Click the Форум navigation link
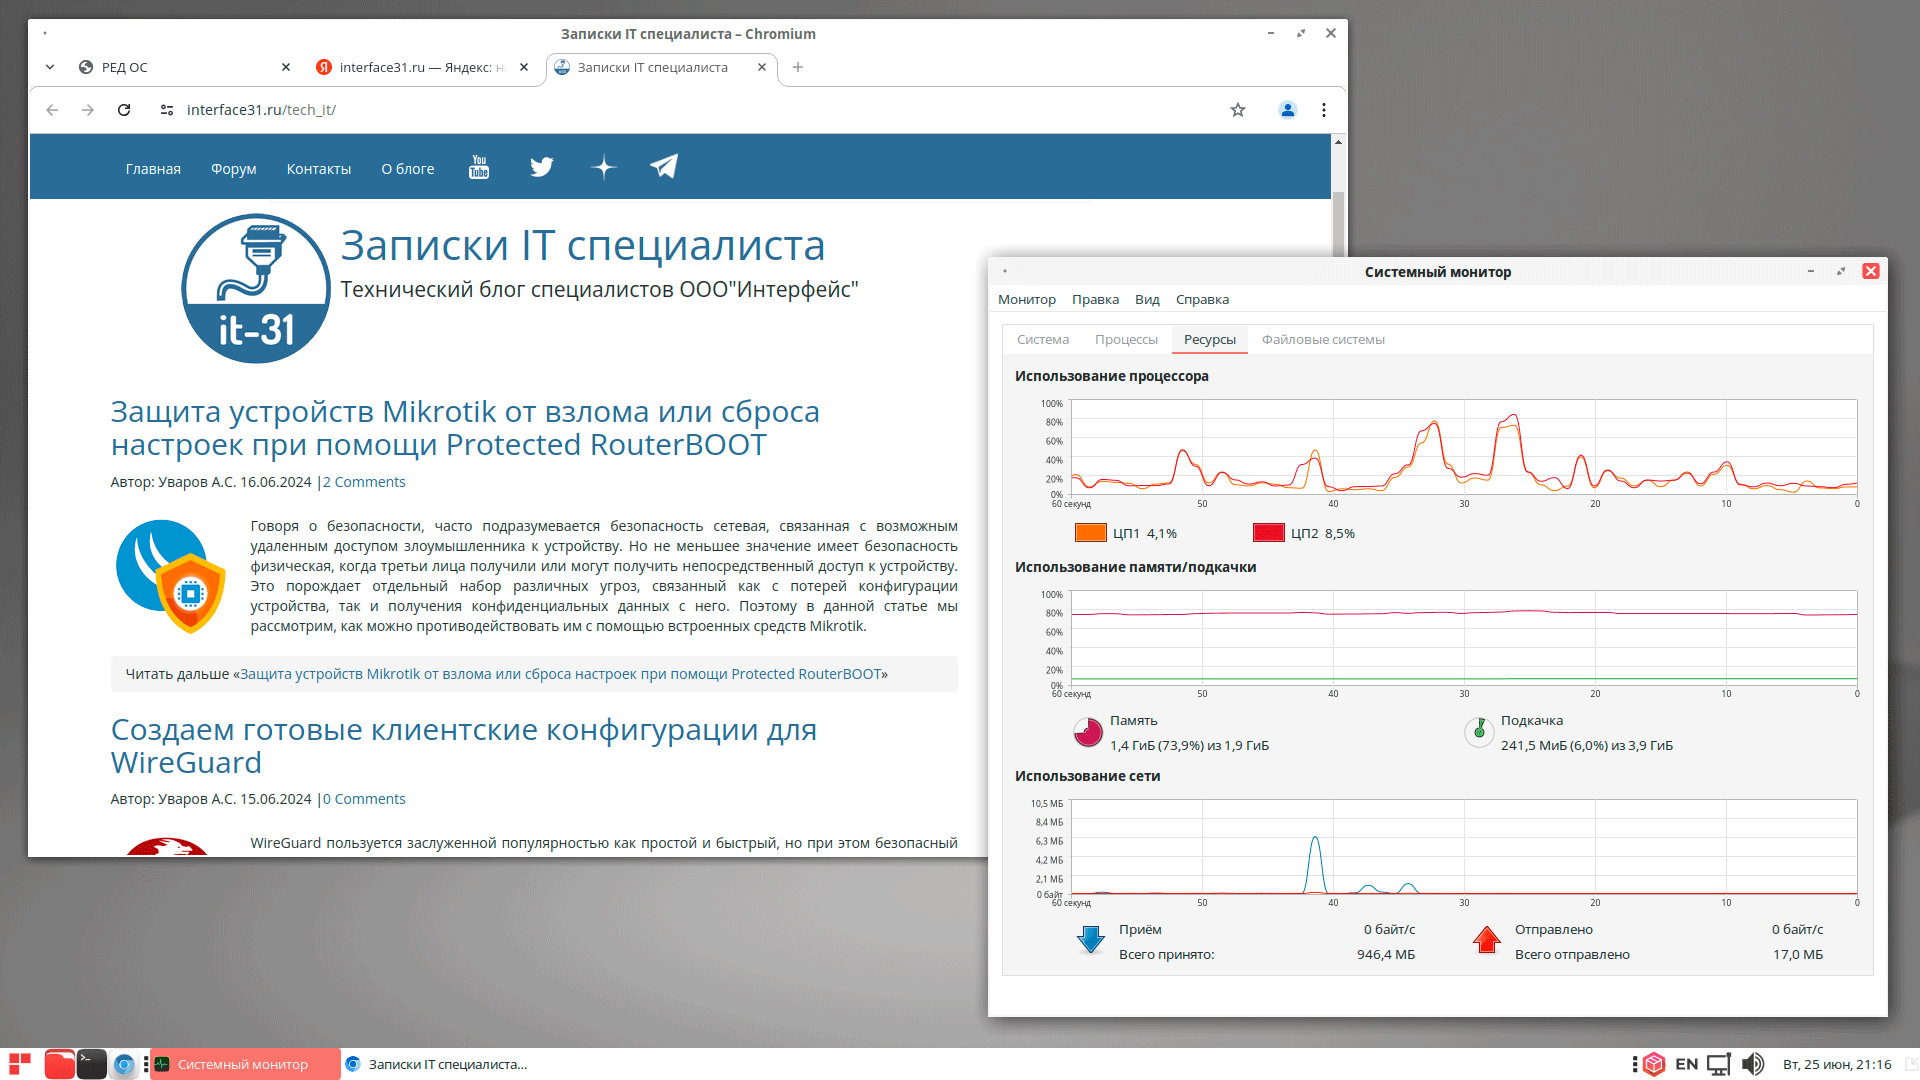The width and height of the screenshot is (1920, 1080). pos(233,169)
